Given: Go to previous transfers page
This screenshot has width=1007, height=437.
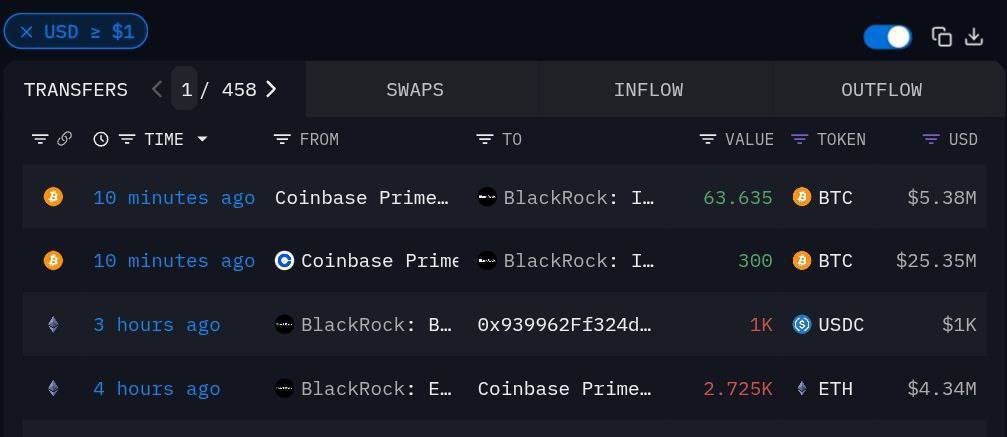Looking at the screenshot, I should tap(157, 89).
